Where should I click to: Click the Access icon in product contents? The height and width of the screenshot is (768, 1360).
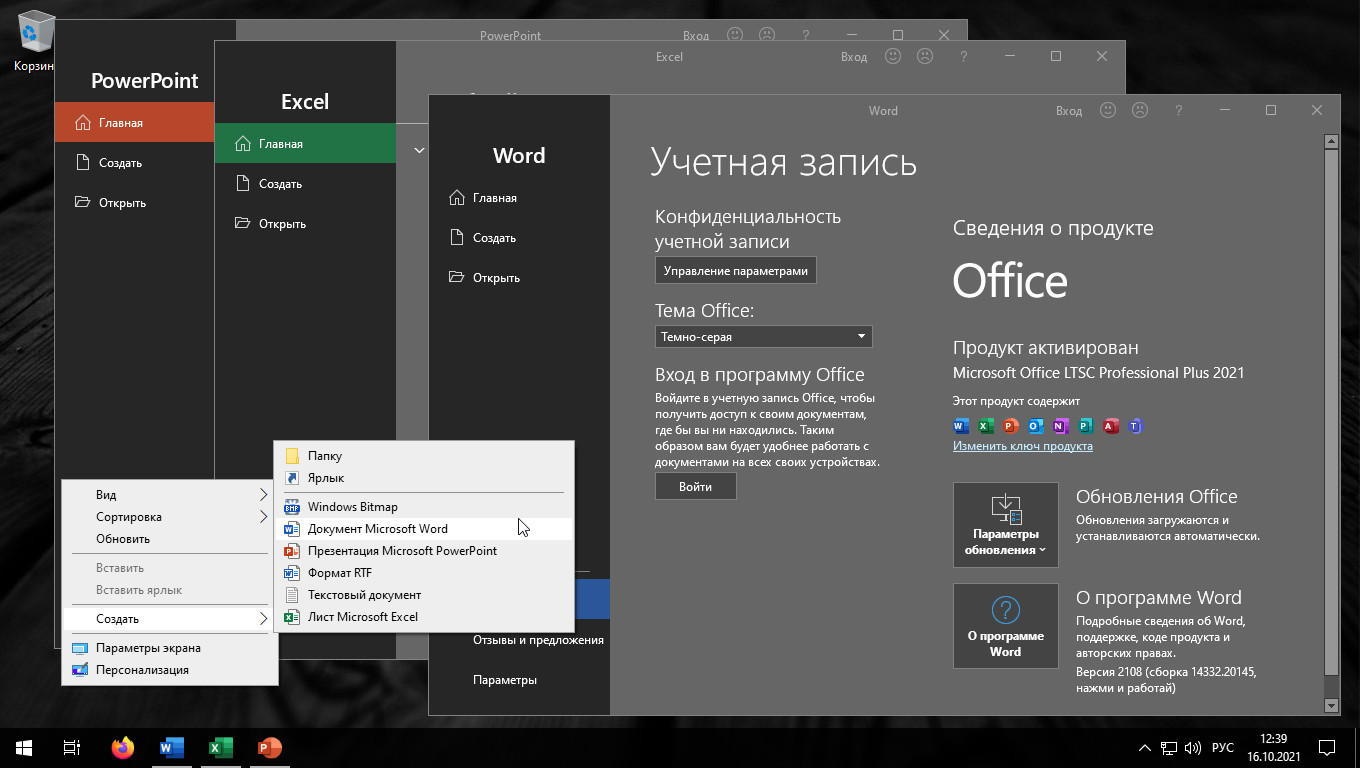click(x=1110, y=426)
